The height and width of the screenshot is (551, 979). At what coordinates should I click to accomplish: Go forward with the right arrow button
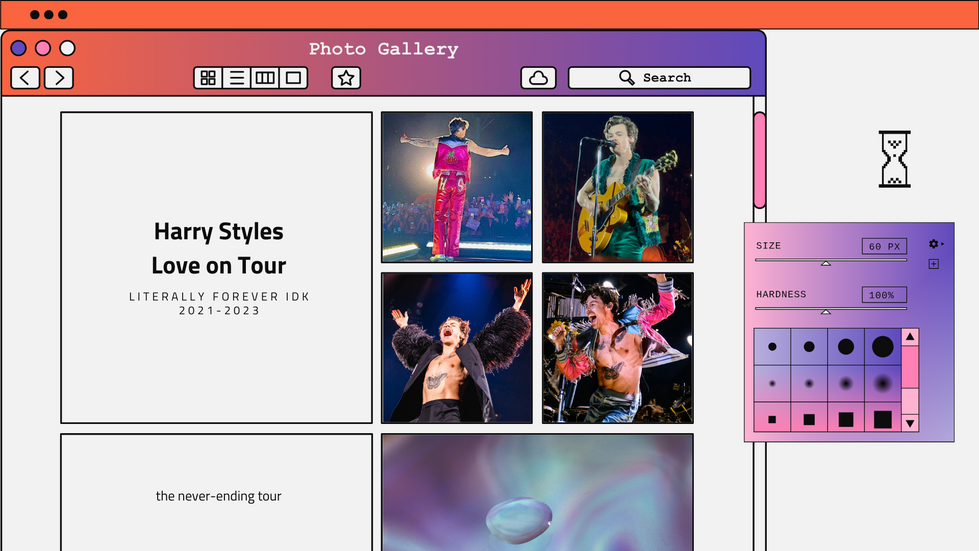tap(59, 78)
